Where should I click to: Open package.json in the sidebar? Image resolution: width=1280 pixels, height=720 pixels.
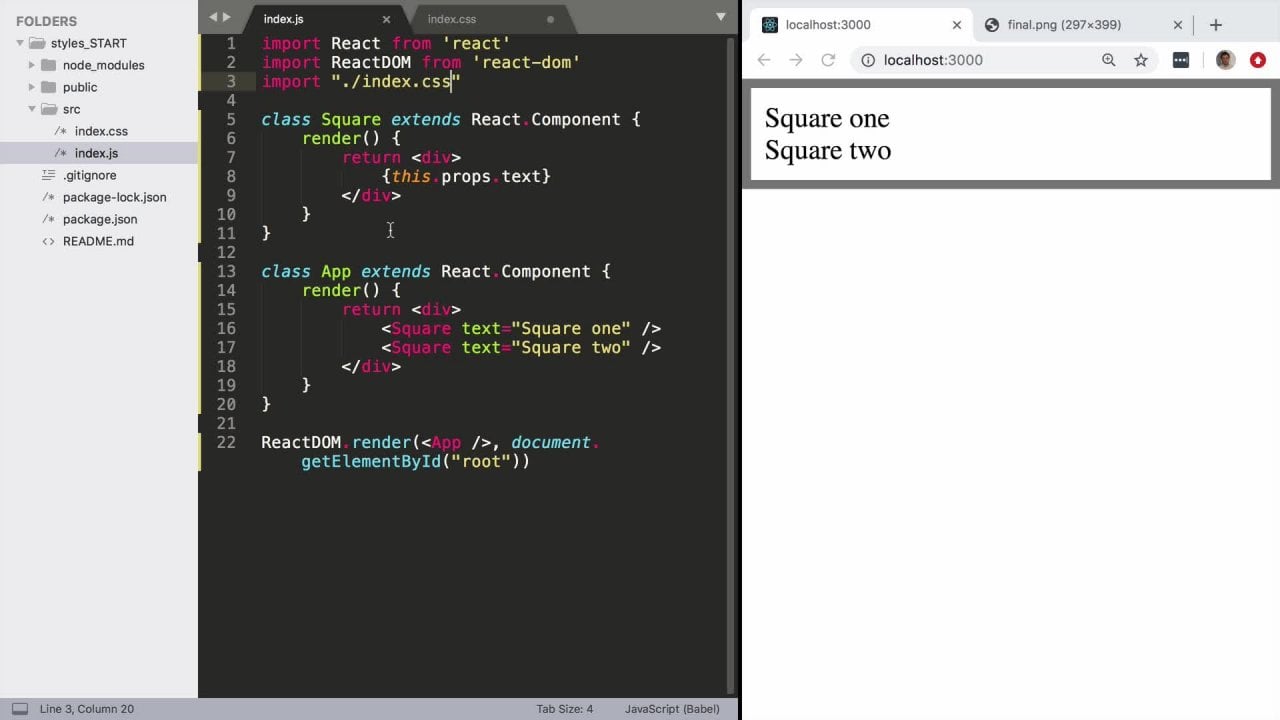pos(100,219)
